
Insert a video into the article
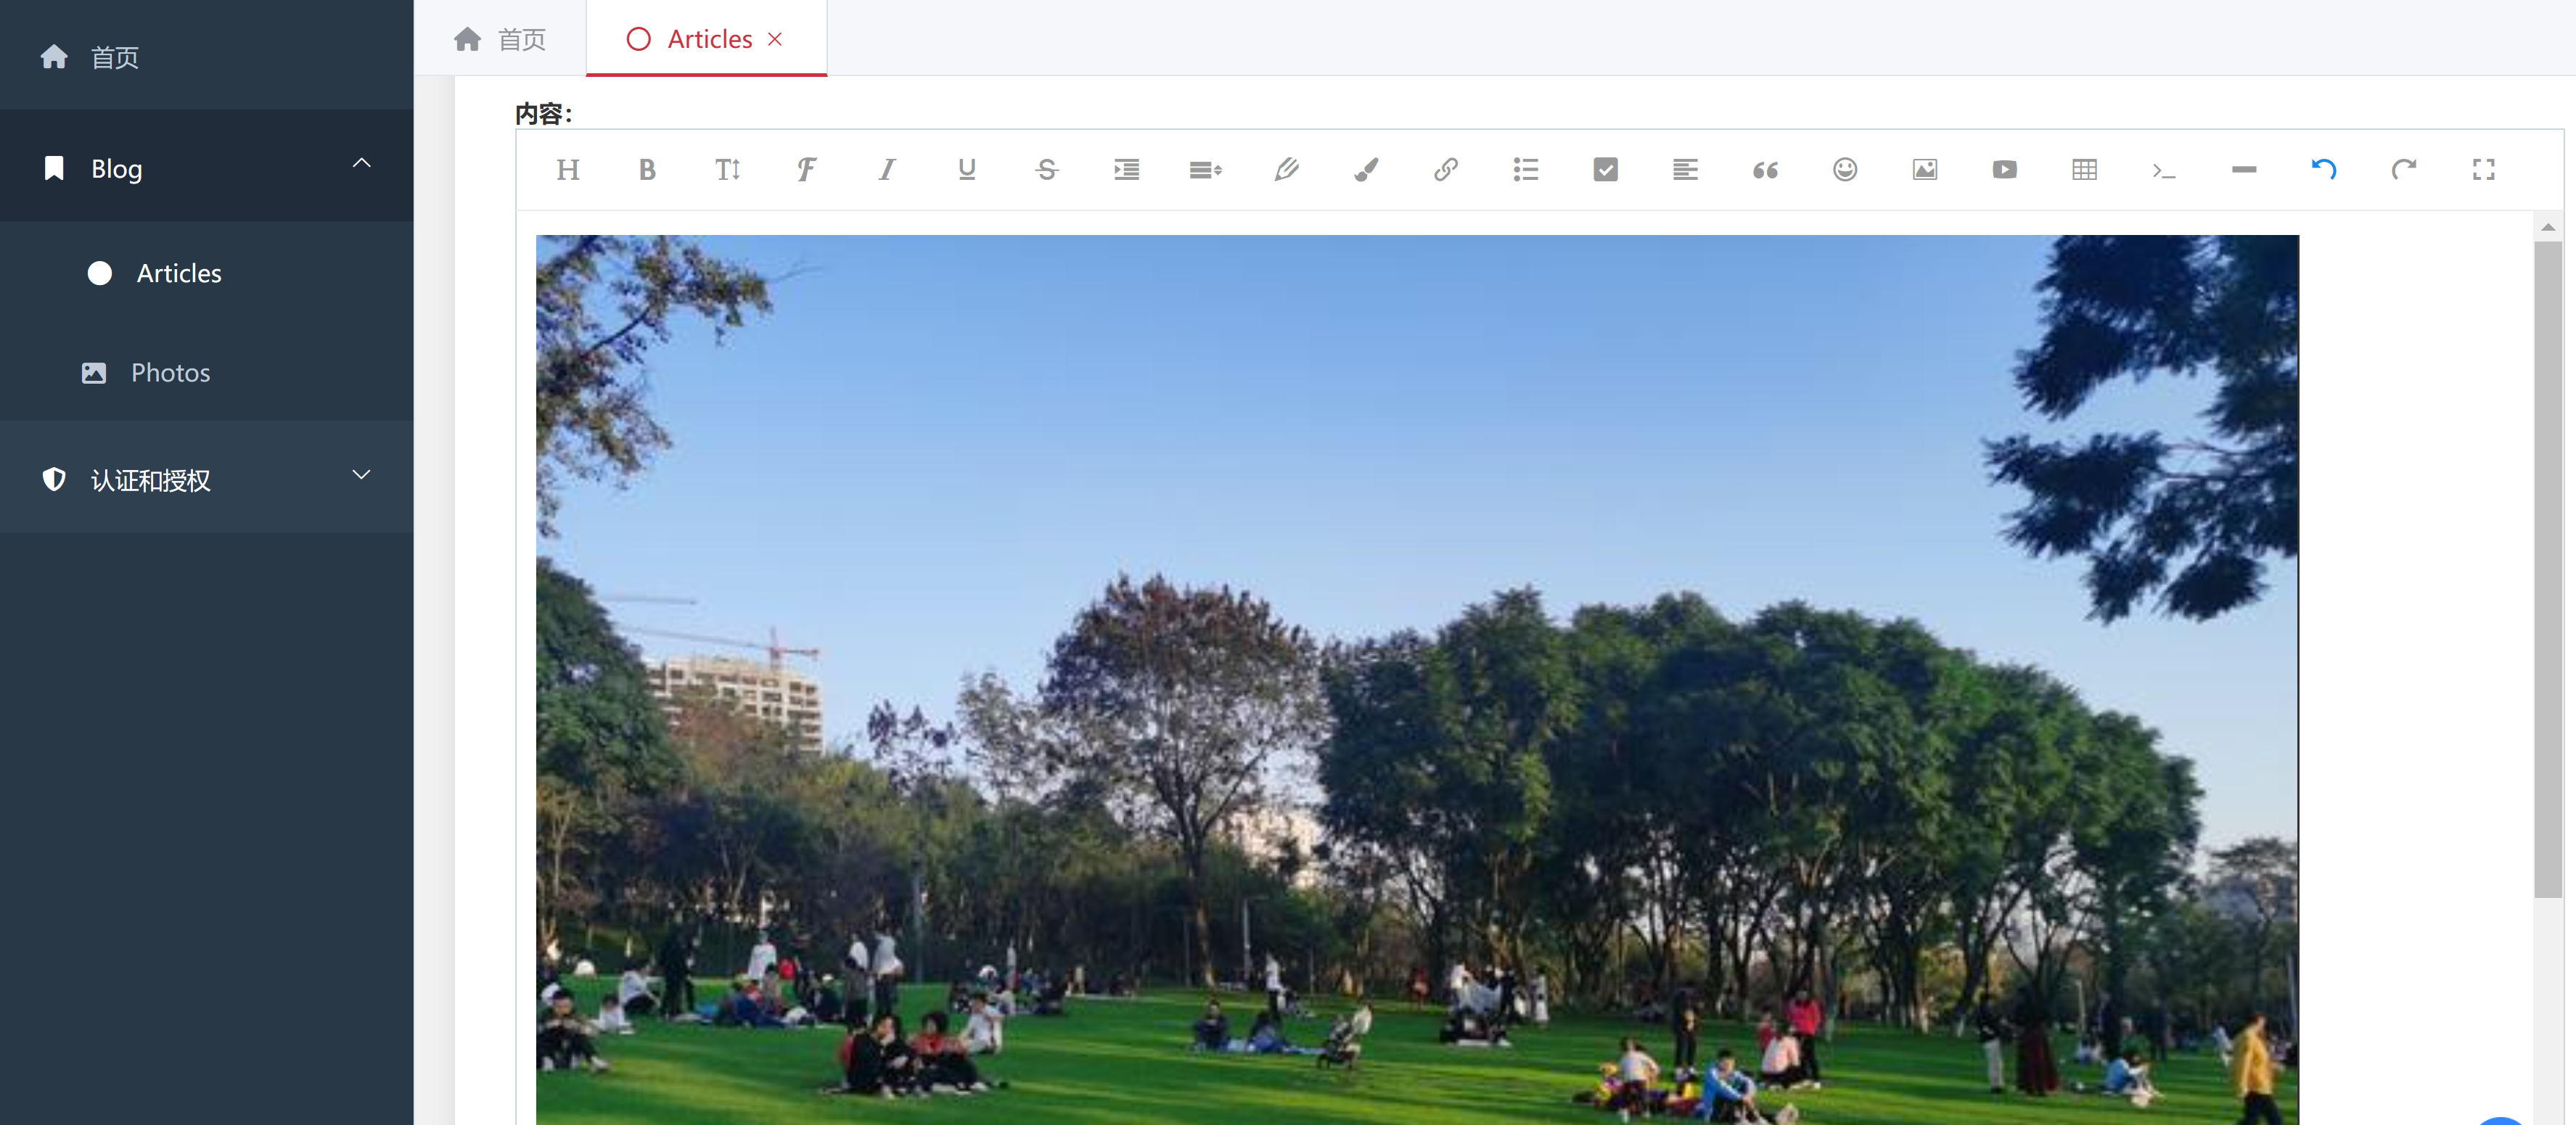[x=2005, y=170]
